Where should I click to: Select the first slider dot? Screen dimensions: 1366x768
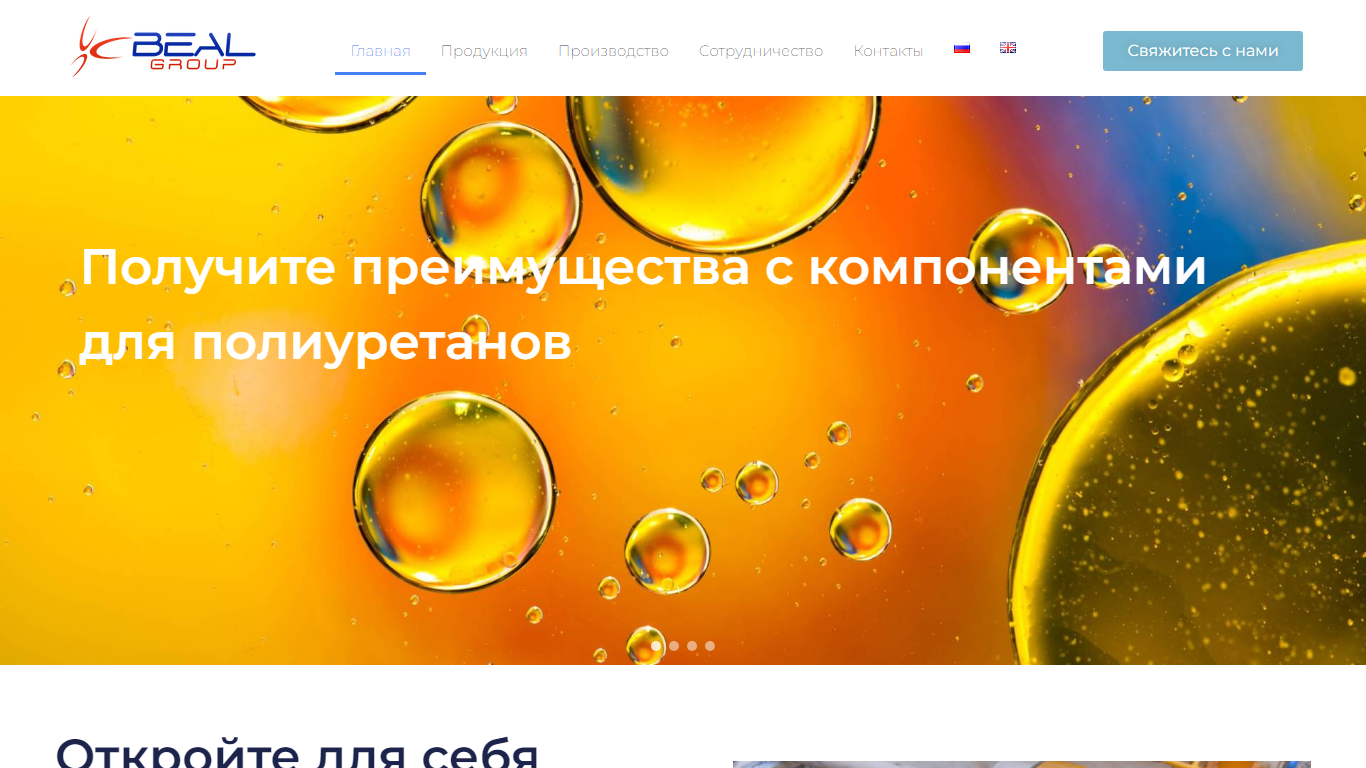(656, 646)
